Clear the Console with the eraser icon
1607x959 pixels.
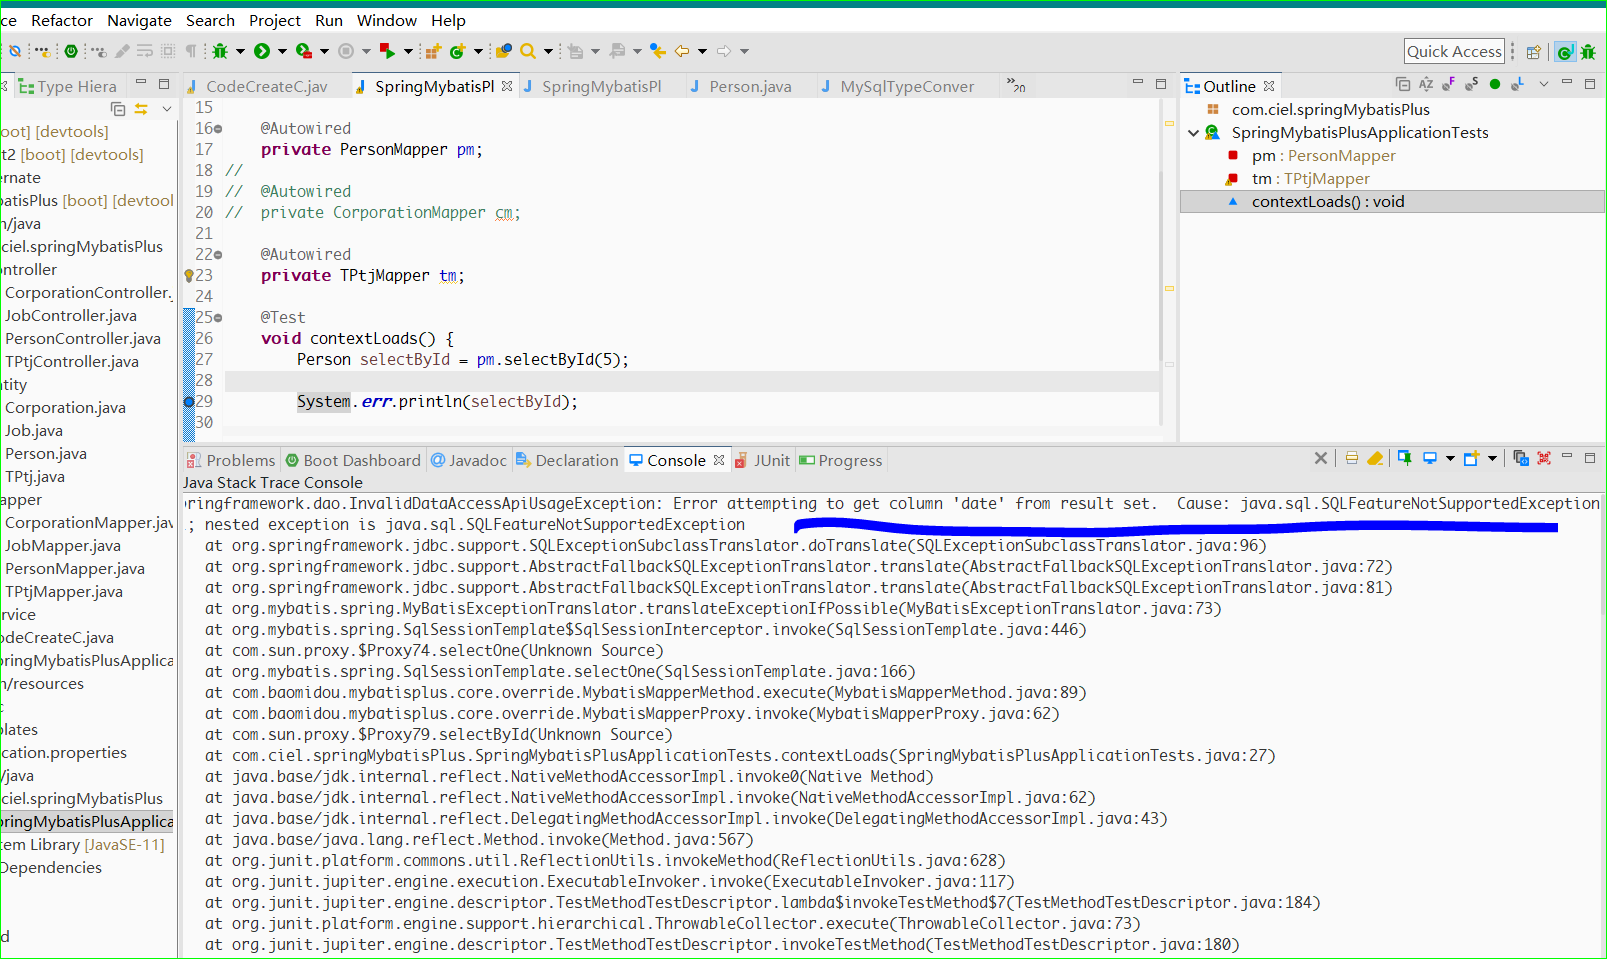[1375, 458]
